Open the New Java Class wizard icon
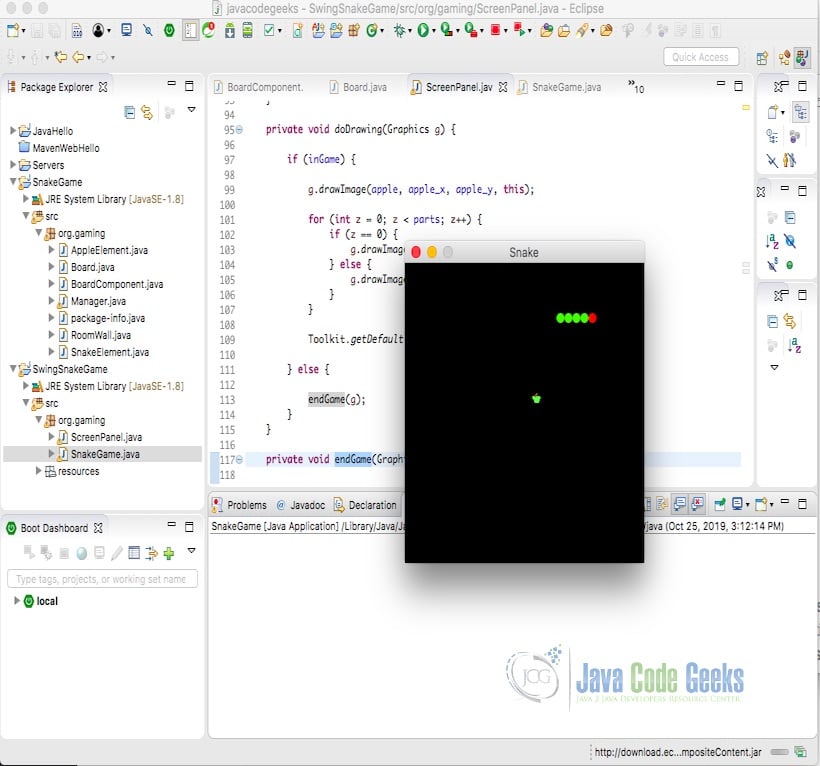 coord(370,30)
